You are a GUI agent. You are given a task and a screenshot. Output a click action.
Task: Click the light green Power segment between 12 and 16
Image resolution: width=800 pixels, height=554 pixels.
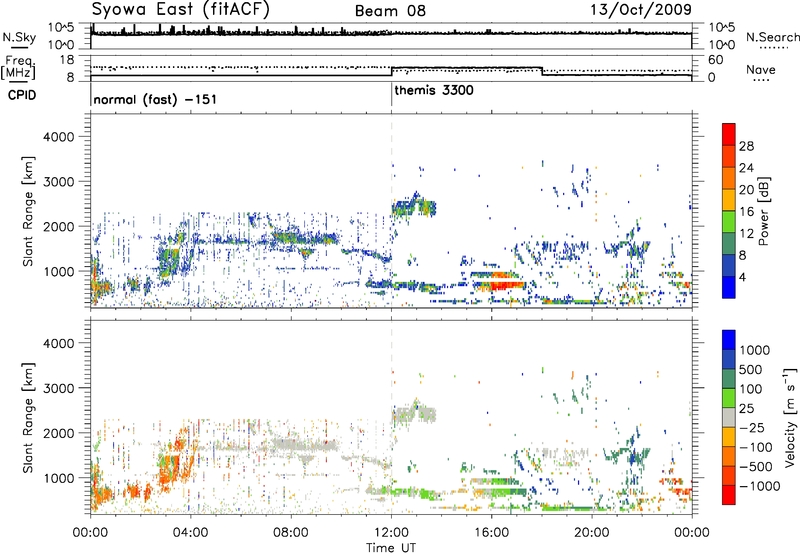[729, 221]
